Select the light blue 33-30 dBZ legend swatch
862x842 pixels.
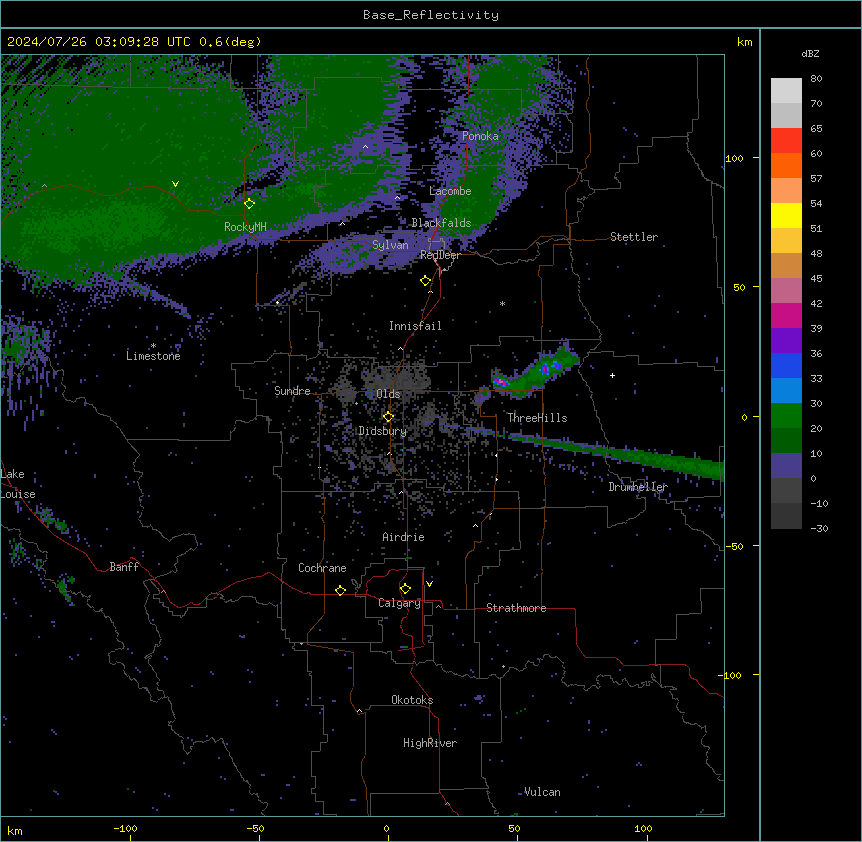(786, 390)
